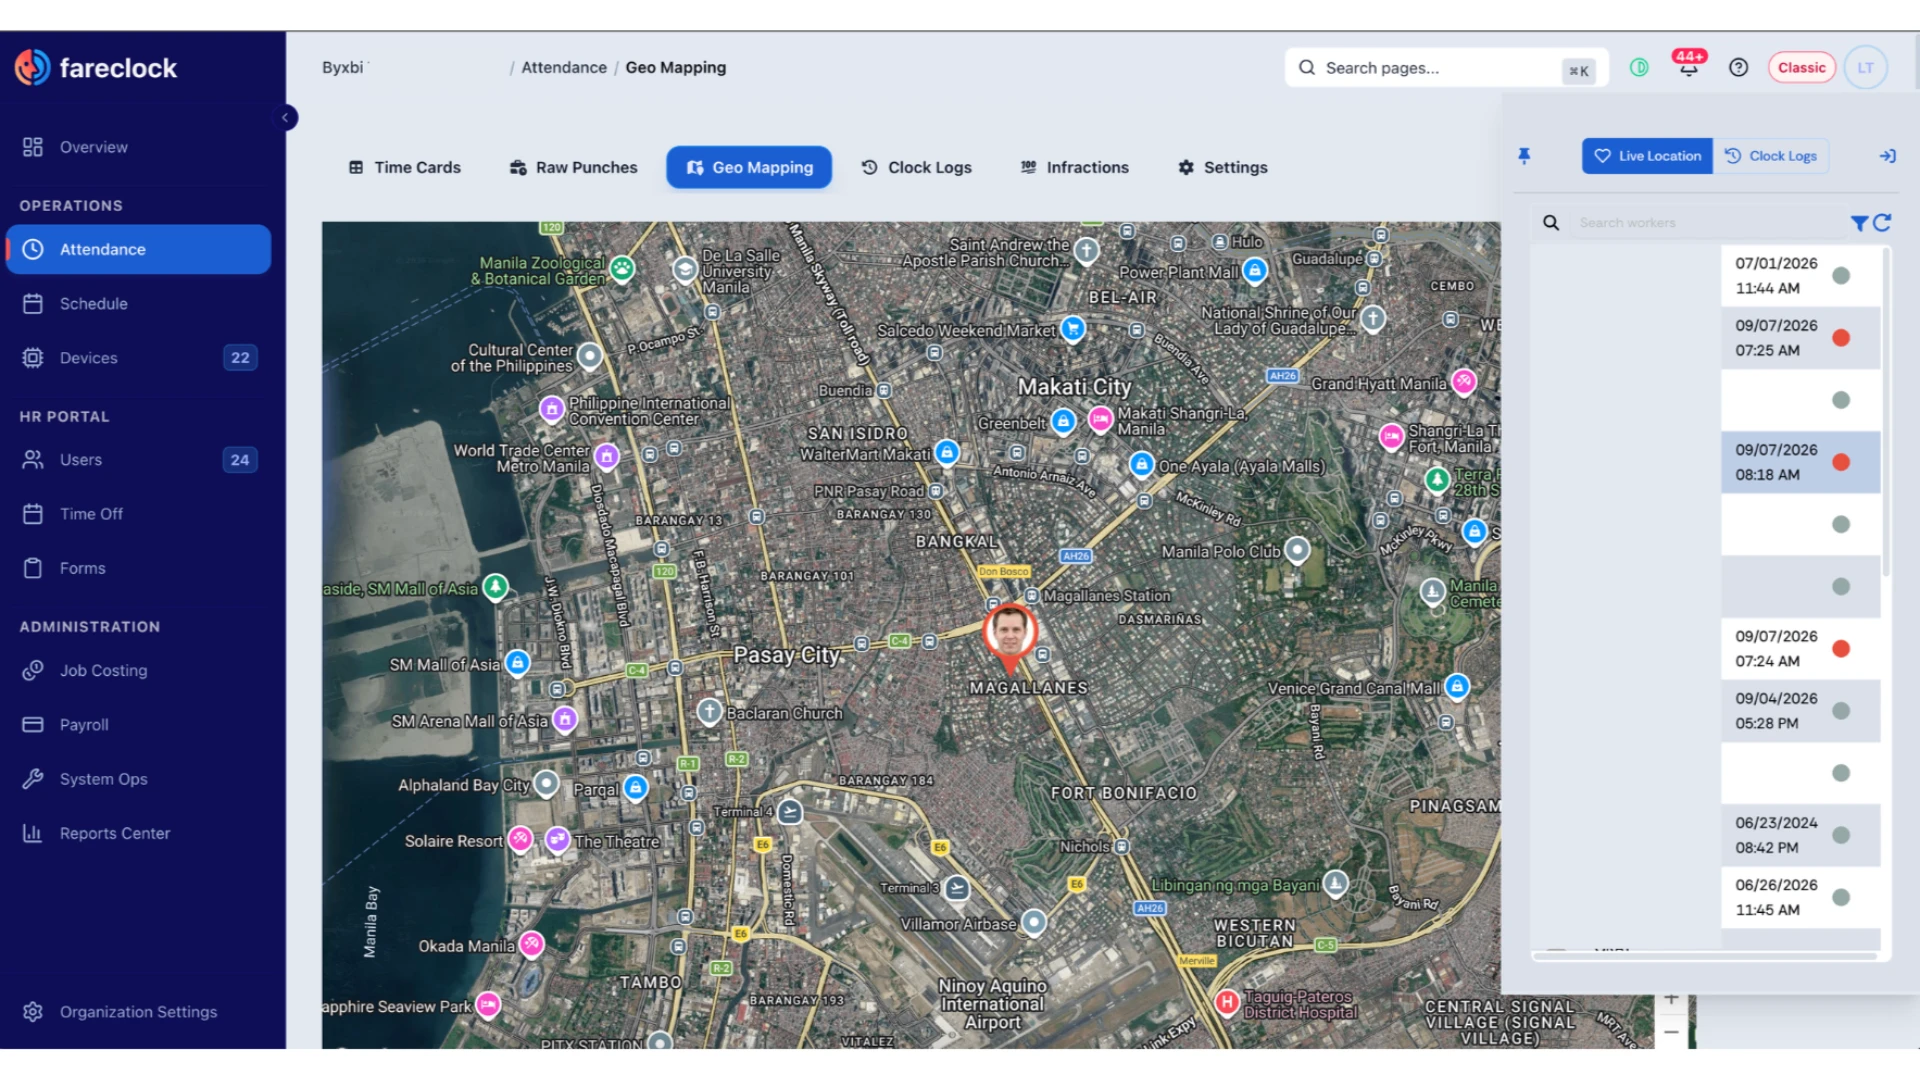Click the Baclaran Church map marker

(709, 712)
